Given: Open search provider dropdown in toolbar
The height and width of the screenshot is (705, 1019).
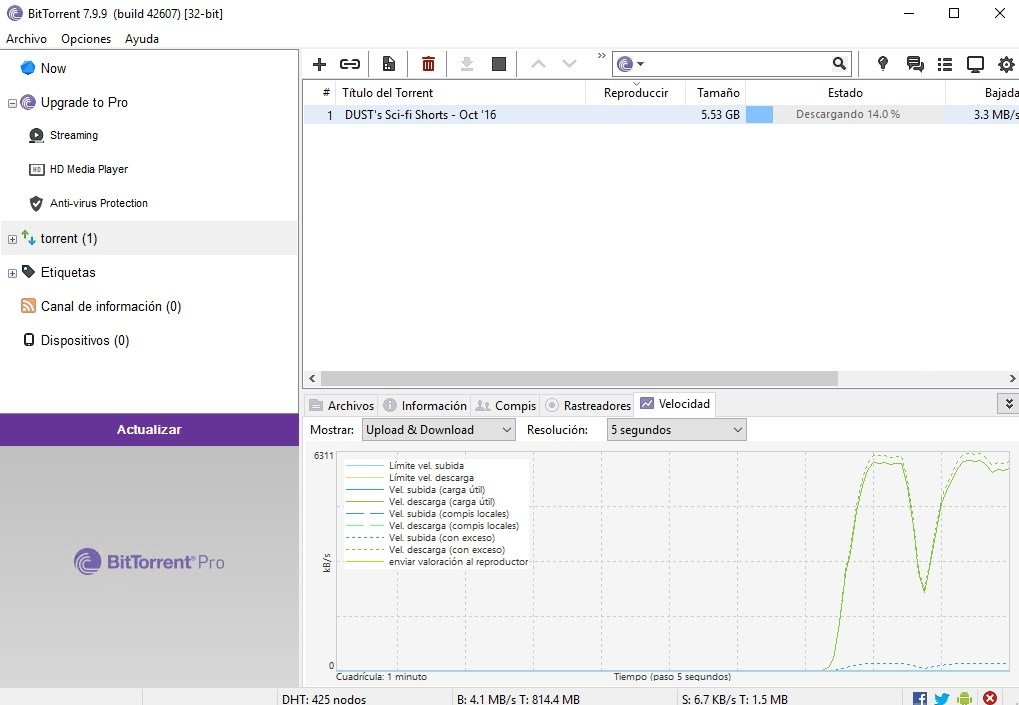Looking at the screenshot, I should pyautogui.click(x=630, y=64).
